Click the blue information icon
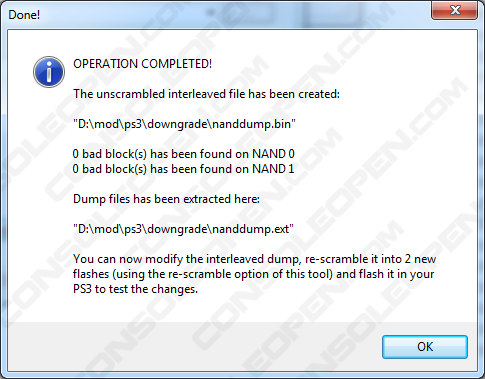This screenshot has width=485, height=379. tap(49, 72)
